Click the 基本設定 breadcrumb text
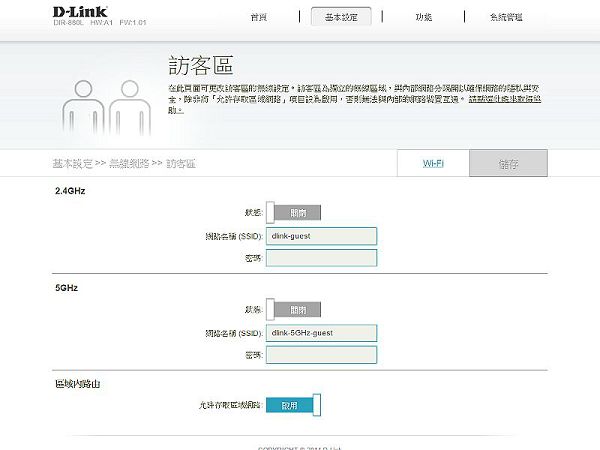This screenshot has height=450, width=600. [x=73, y=164]
